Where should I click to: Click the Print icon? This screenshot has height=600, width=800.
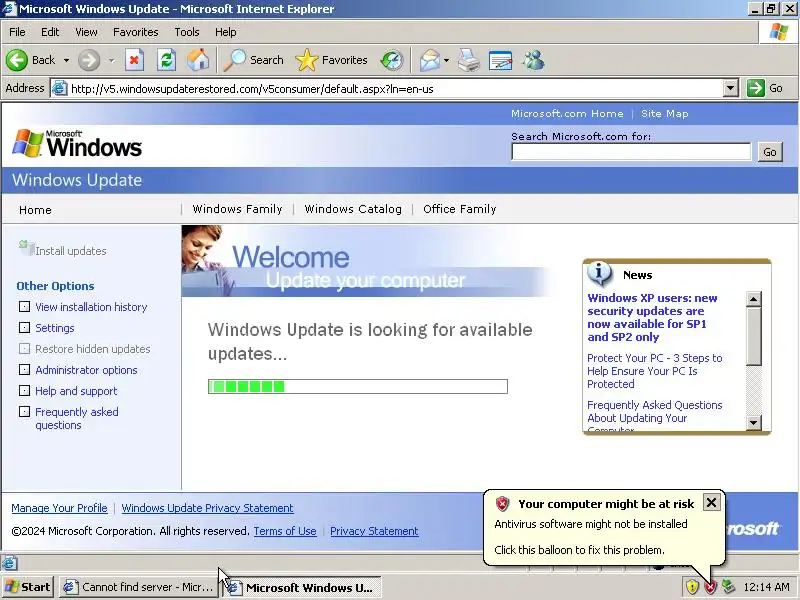(x=468, y=60)
